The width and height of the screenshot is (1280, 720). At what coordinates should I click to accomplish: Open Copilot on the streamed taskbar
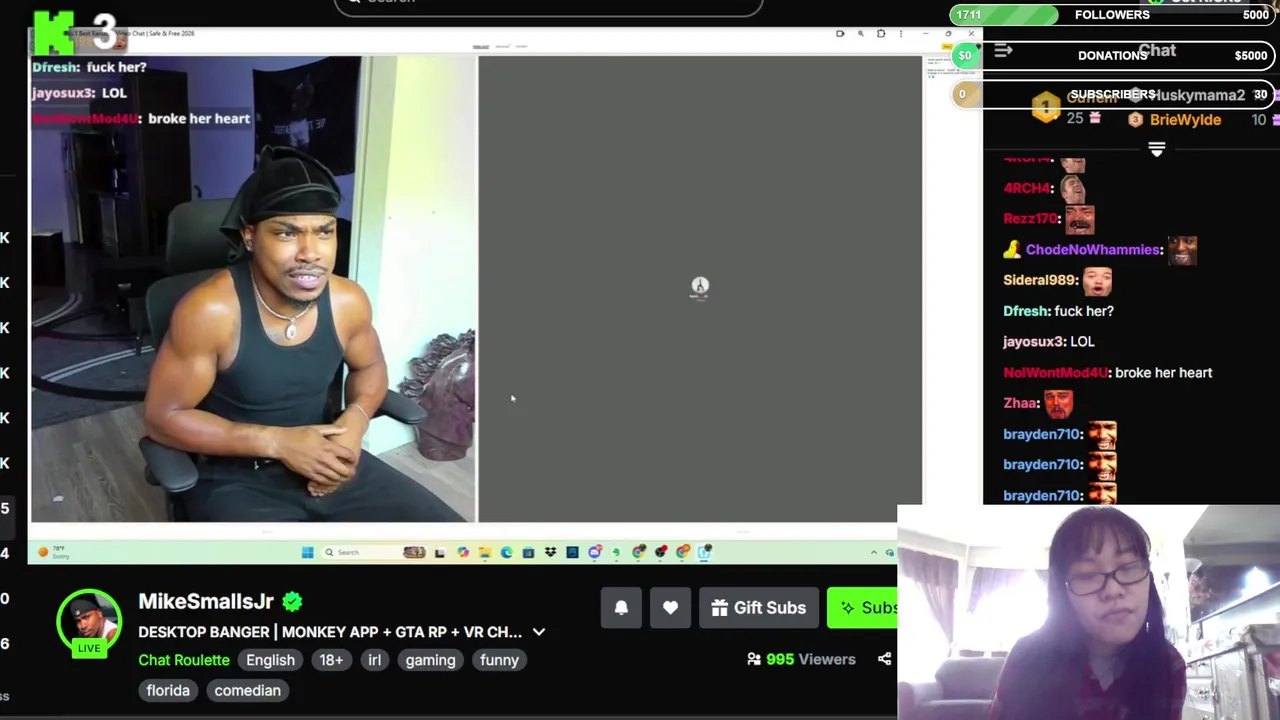[x=463, y=552]
